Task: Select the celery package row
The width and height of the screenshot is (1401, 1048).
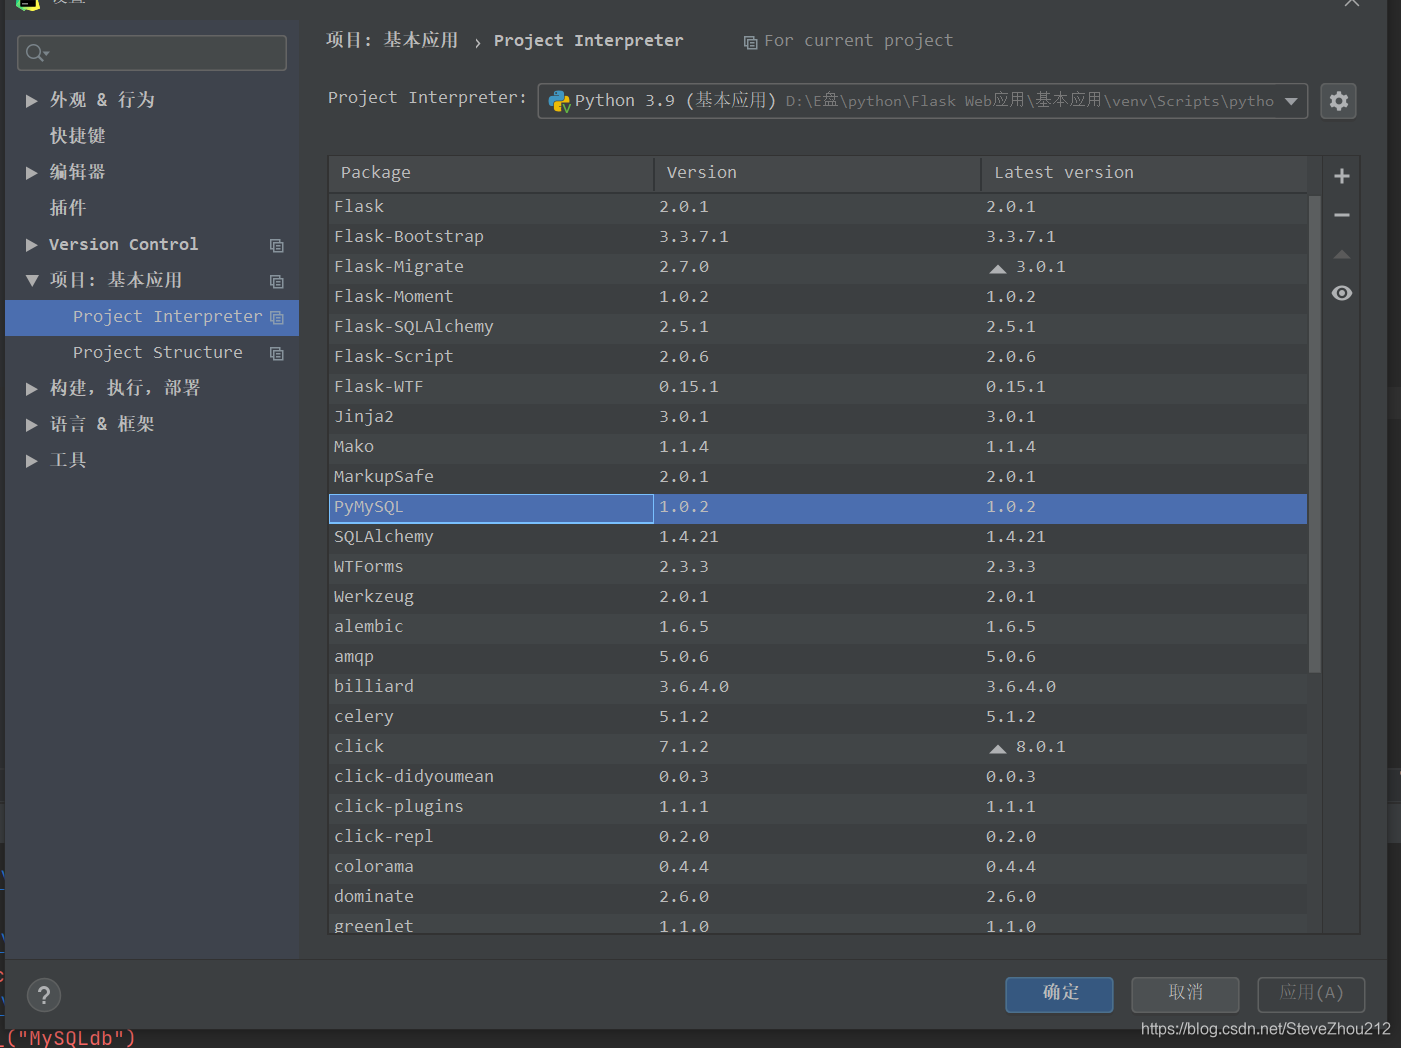Action: tap(818, 717)
